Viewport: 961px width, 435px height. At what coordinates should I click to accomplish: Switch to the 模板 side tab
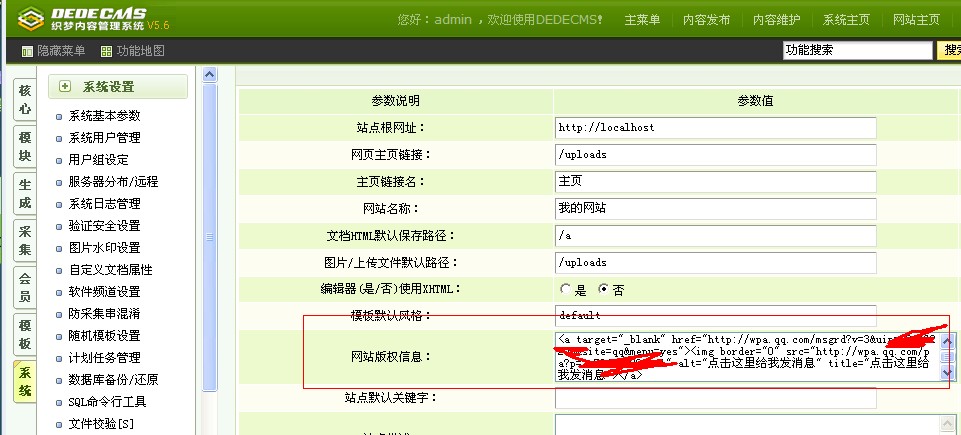(x=25, y=334)
